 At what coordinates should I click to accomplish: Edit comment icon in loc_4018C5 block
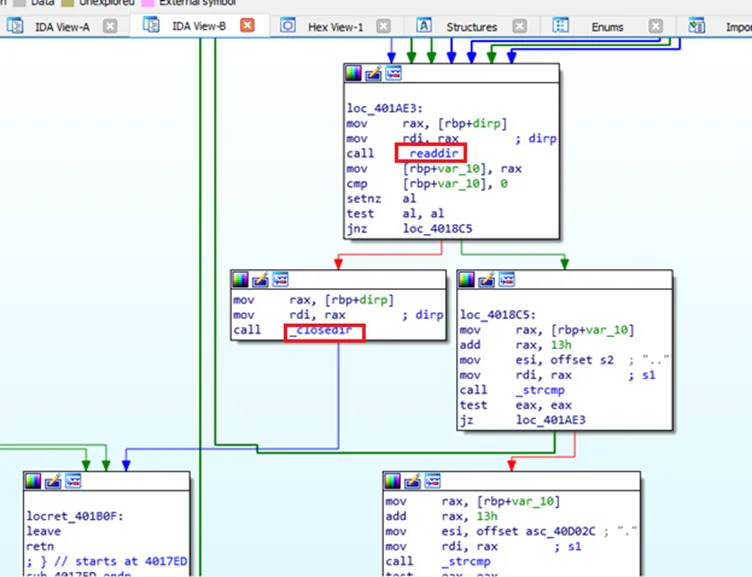pyautogui.click(x=486, y=279)
